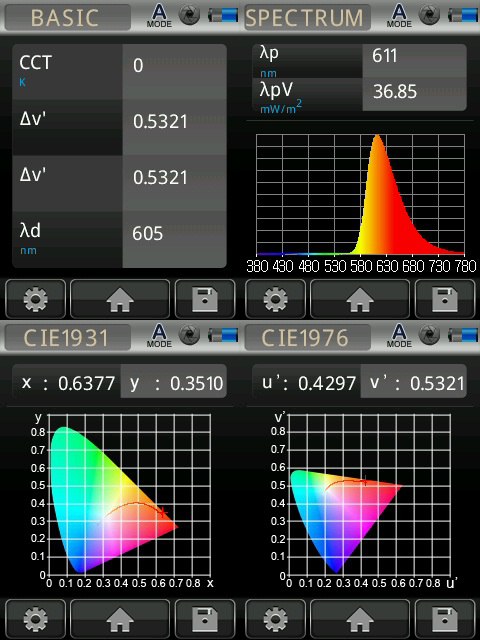This screenshot has height=640, width=480.
Task: Click spectrum peak at 611 nm
Action: click(x=378, y=139)
